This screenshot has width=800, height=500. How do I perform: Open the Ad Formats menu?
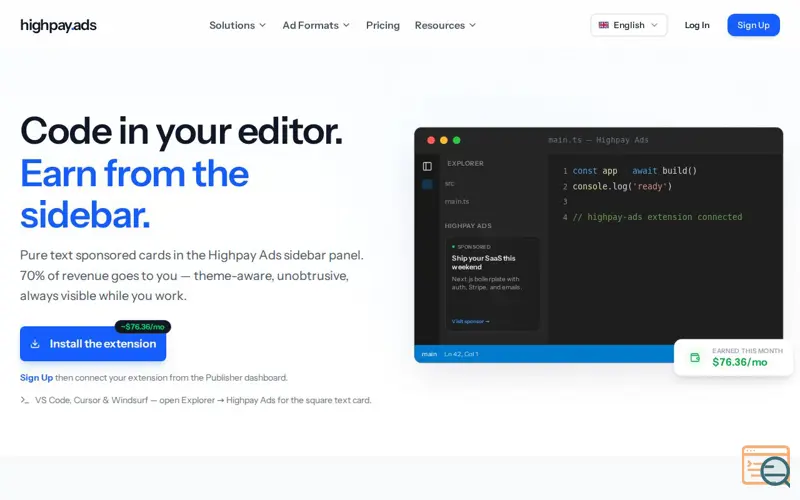coord(316,25)
